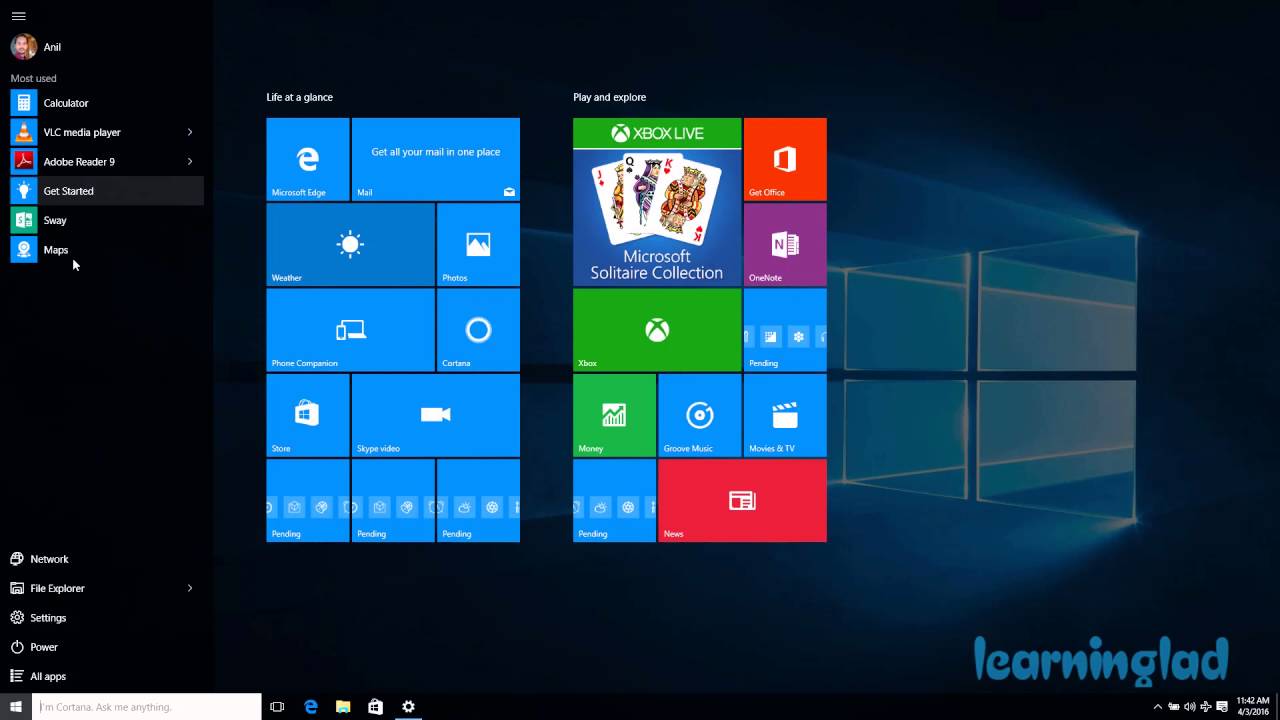Screen dimensions: 1280x720
Task: Open the Movies & TV tile
Action: (x=785, y=415)
